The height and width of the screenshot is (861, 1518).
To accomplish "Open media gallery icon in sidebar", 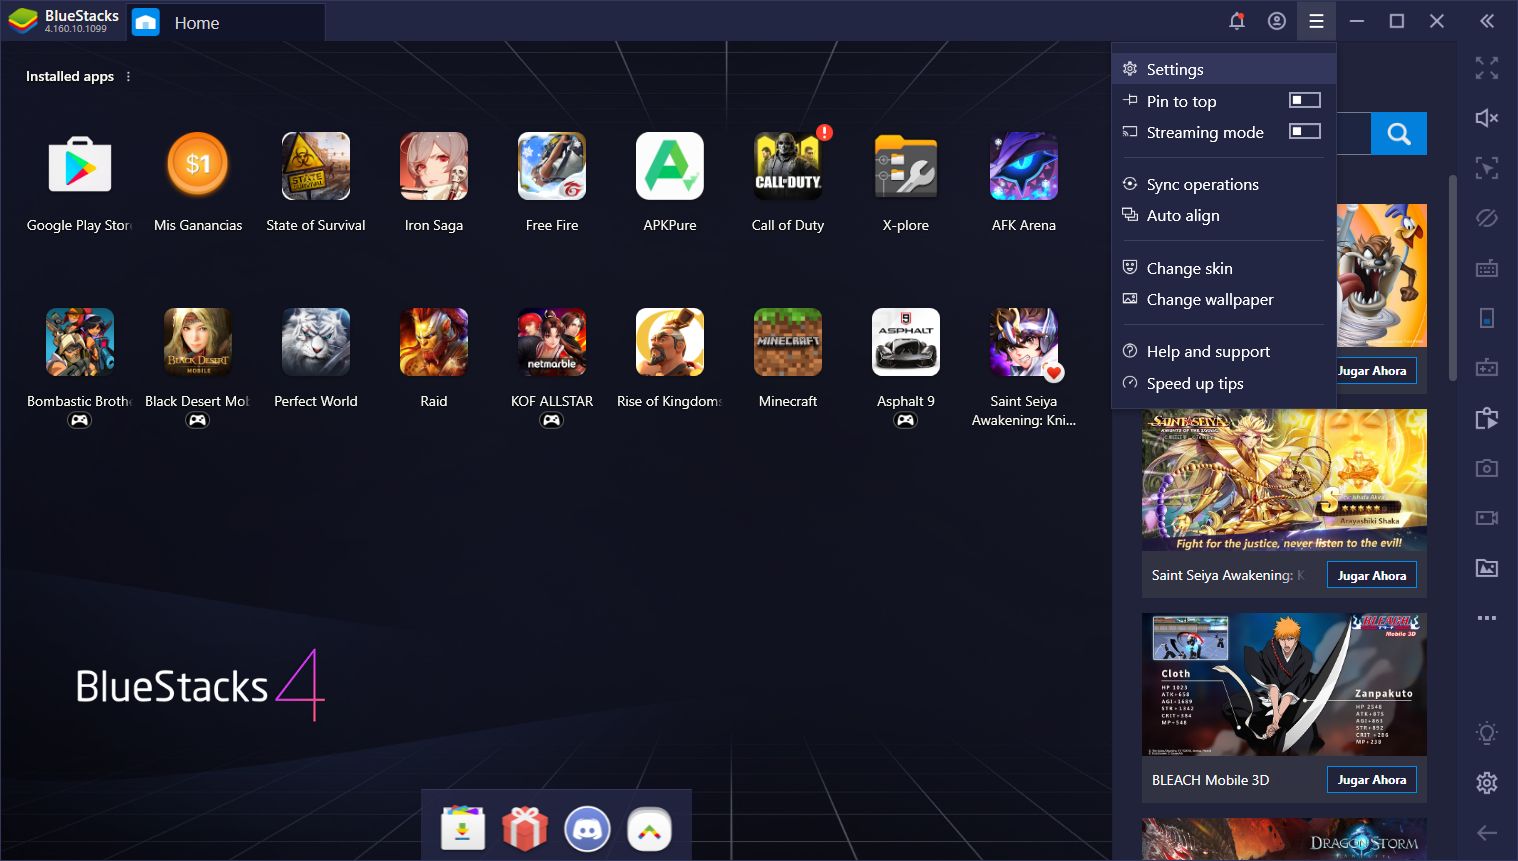I will (x=1487, y=568).
